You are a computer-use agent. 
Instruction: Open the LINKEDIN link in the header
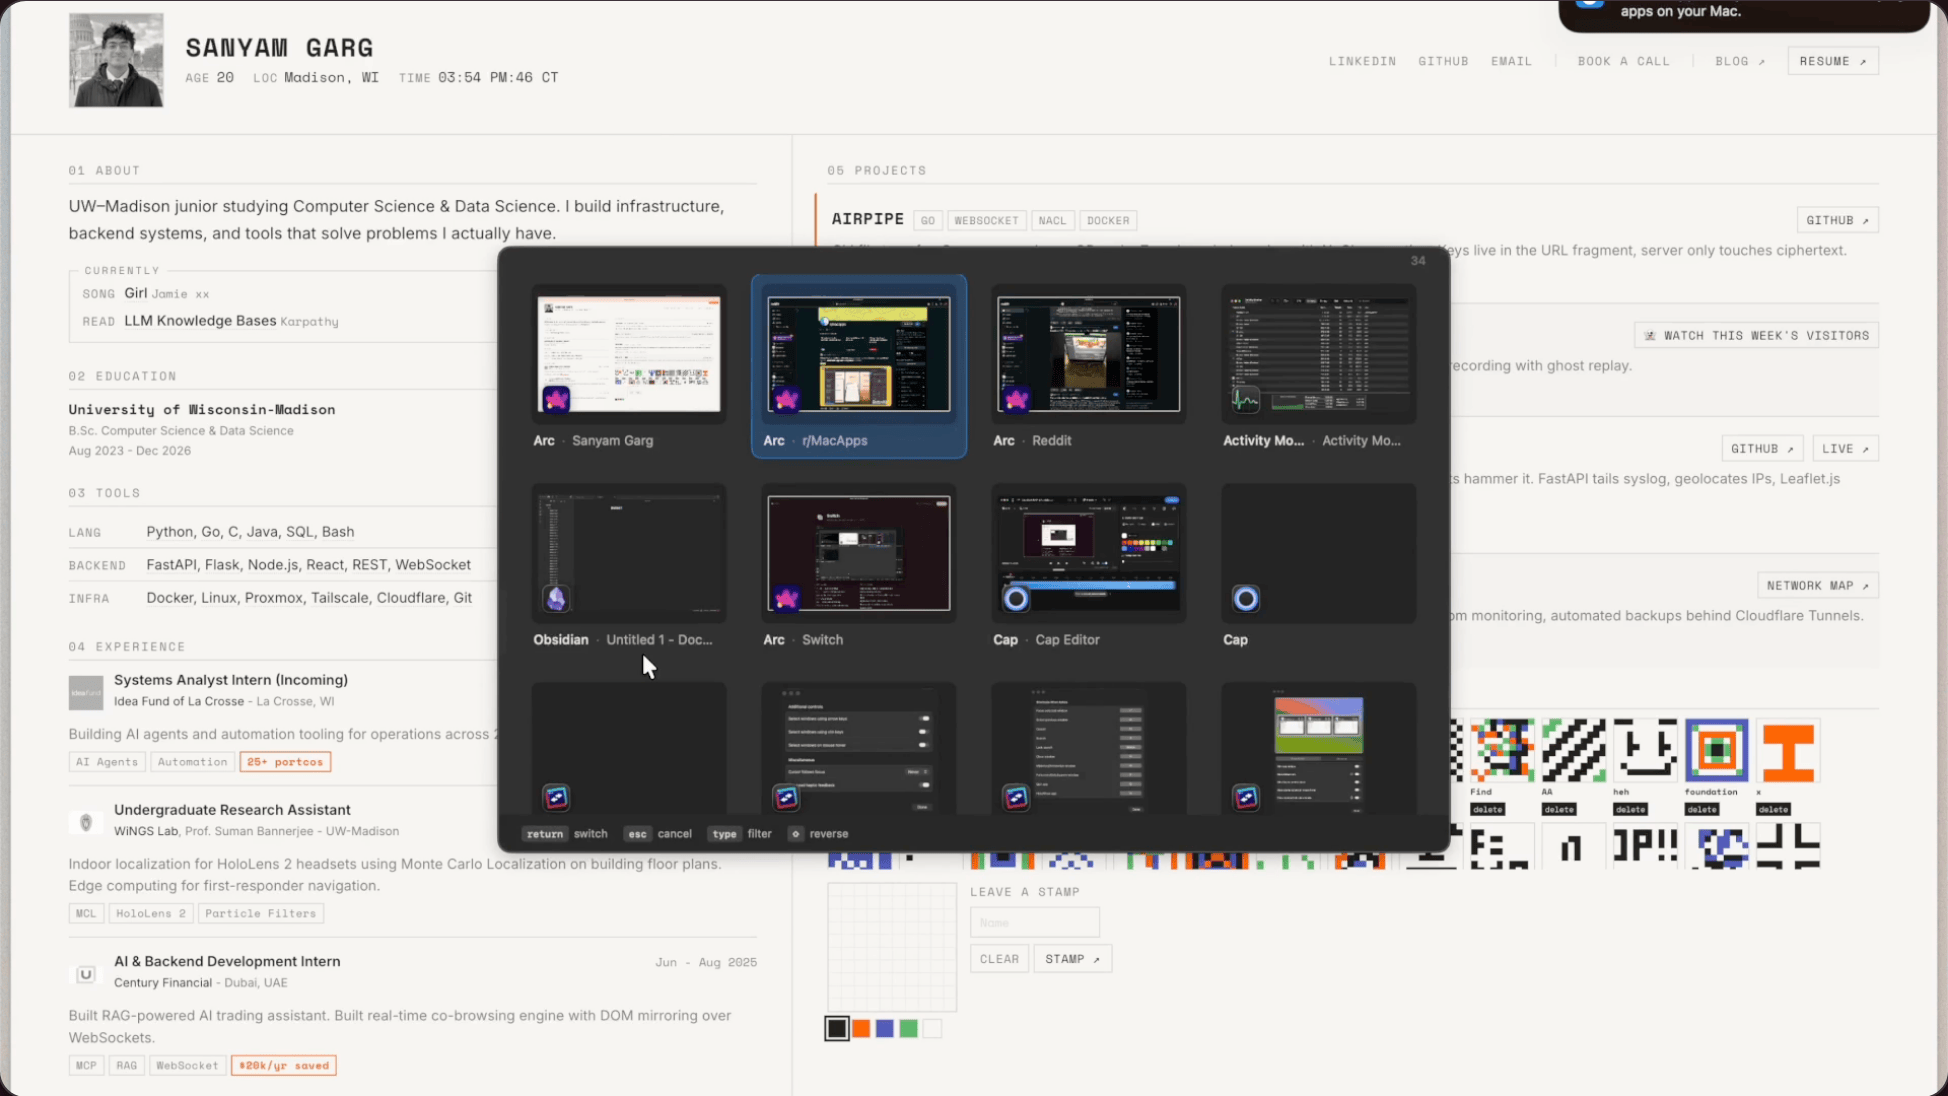[x=1362, y=61]
